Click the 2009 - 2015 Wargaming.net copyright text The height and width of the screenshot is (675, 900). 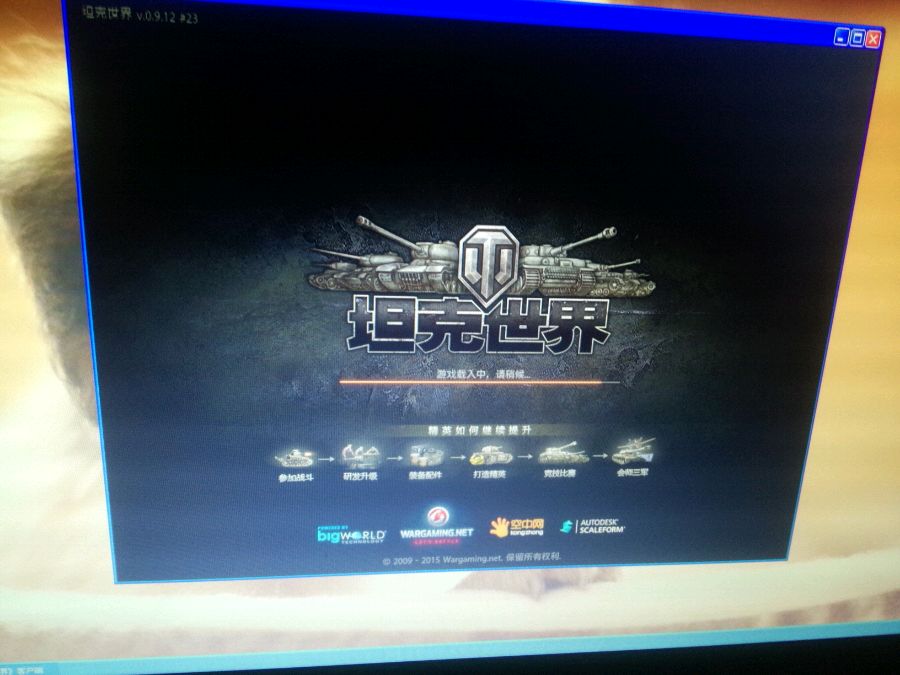click(472, 559)
